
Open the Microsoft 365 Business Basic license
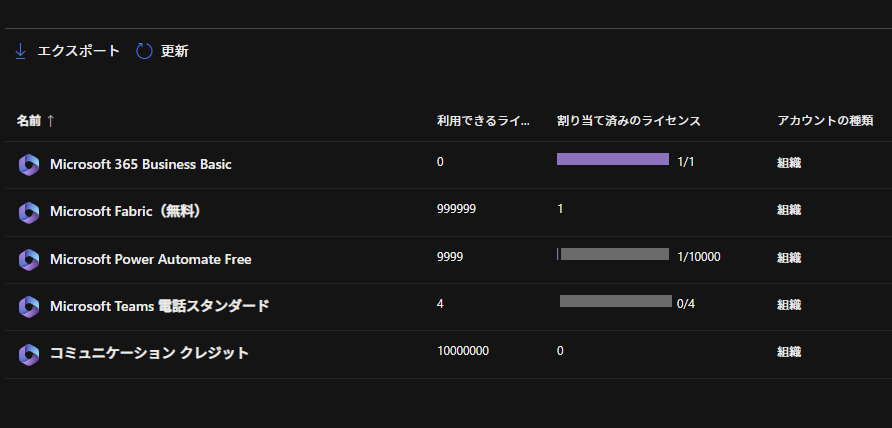coord(141,164)
